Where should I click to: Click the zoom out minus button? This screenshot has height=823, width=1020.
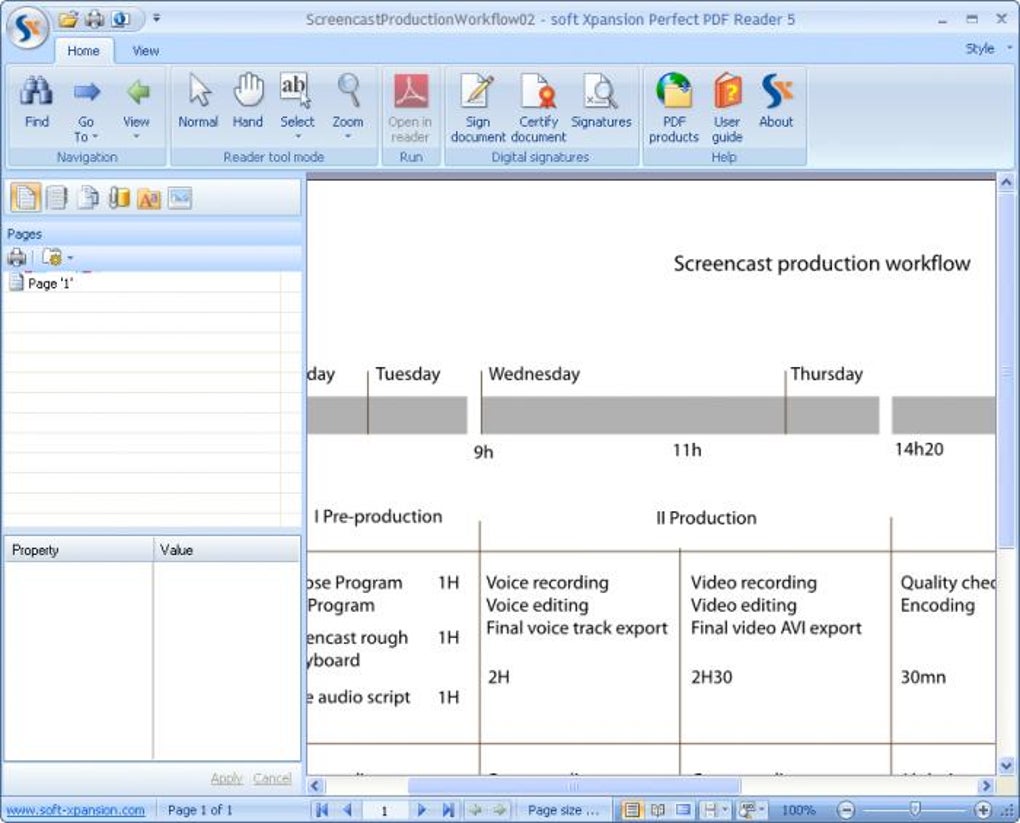(846, 810)
